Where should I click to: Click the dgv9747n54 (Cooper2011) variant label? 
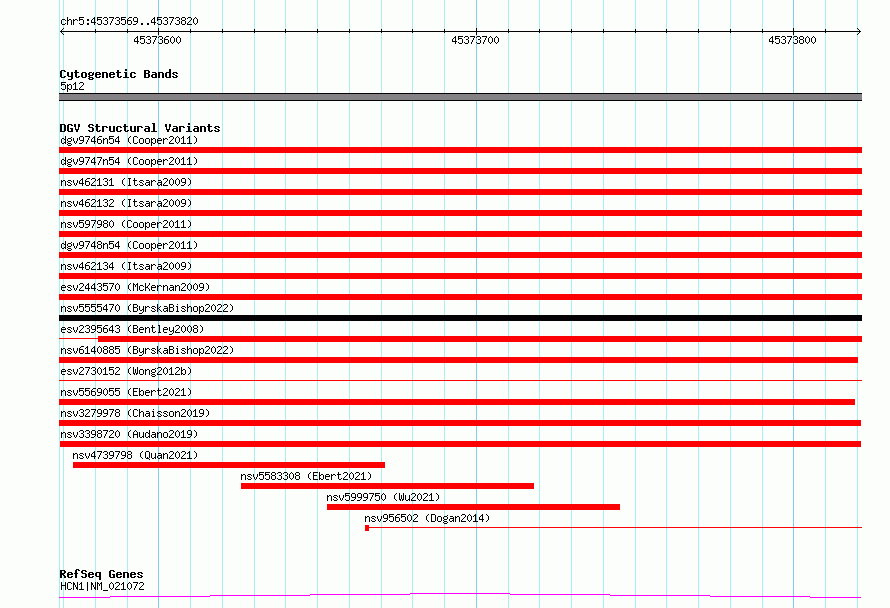(x=129, y=161)
